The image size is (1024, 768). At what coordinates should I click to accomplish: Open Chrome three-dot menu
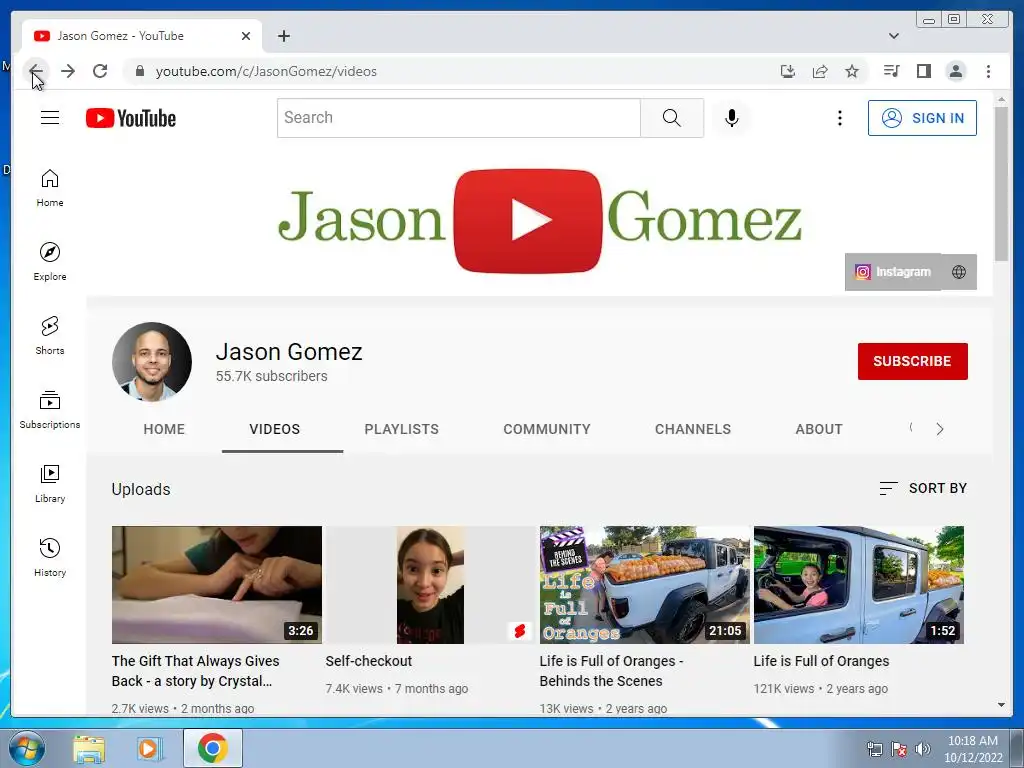[x=988, y=71]
